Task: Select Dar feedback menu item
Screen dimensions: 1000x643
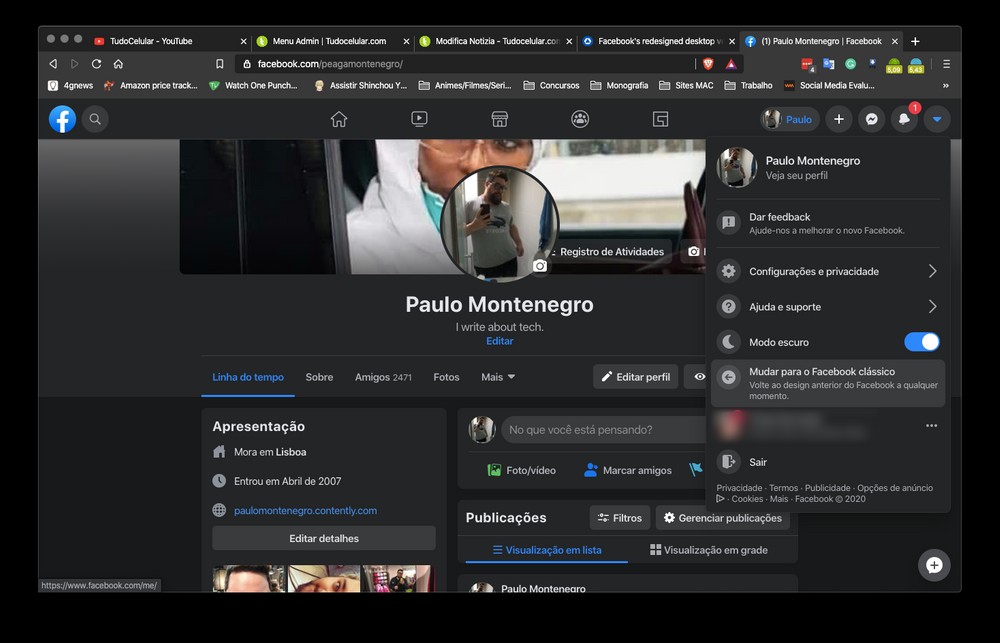Action: click(x=828, y=223)
